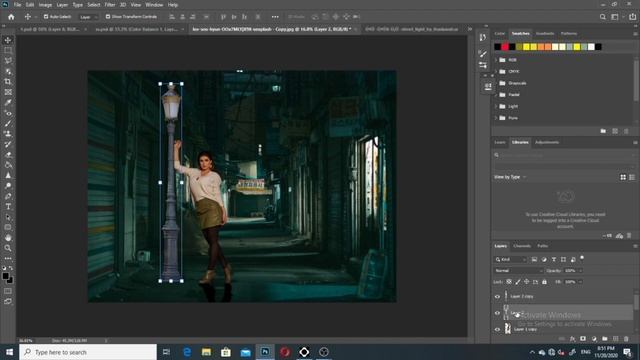Open the Auto-Select Layer dropdown
This screenshot has width=640, height=360.
pyautogui.click(x=89, y=17)
